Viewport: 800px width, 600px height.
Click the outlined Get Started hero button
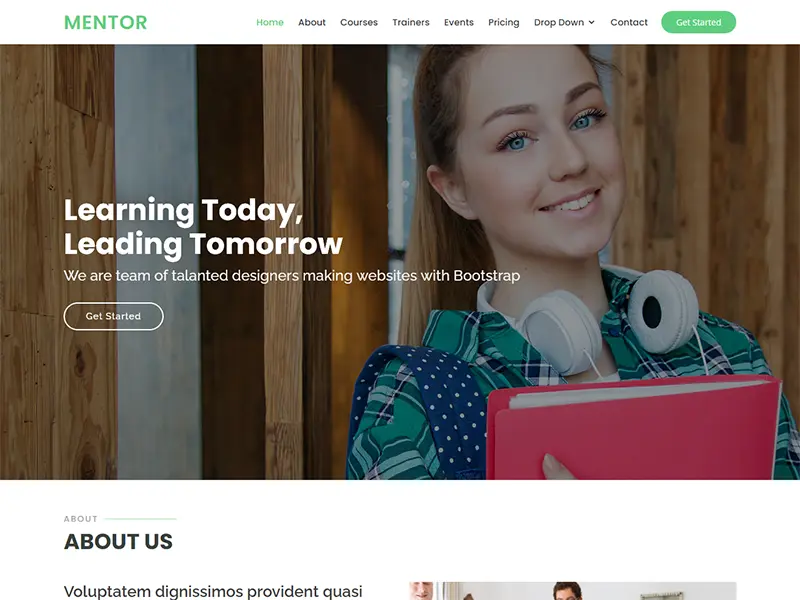(x=113, y=316)
